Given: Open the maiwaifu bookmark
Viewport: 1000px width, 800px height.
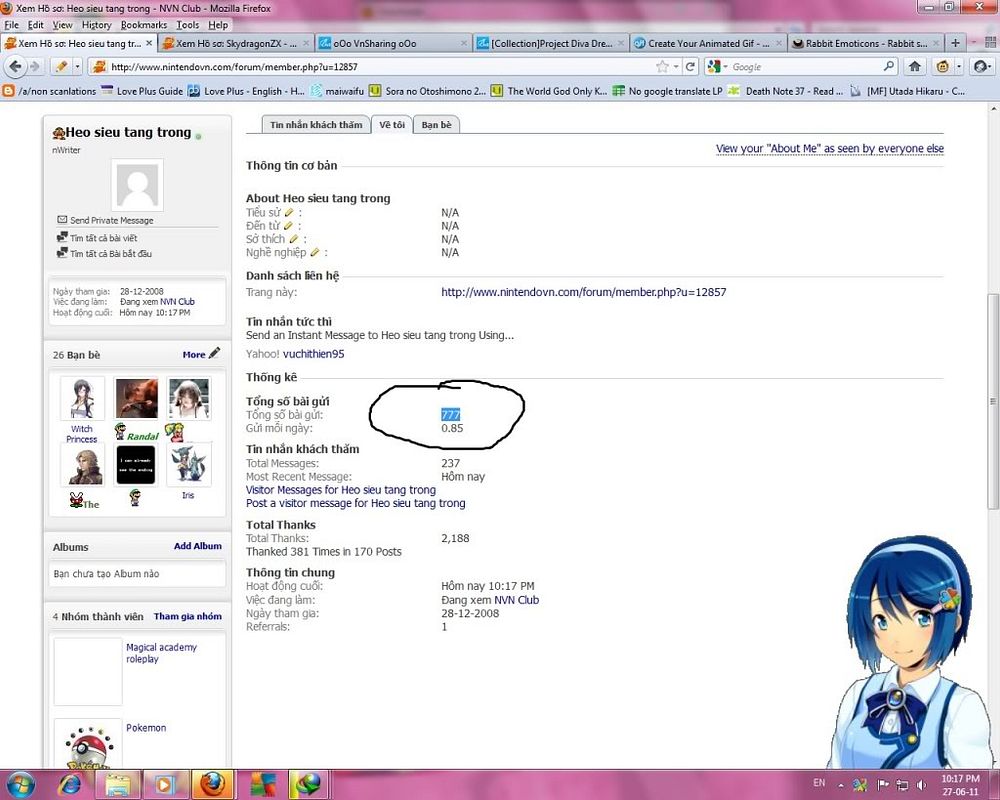Looking at the screenshot, I should 337,91.
